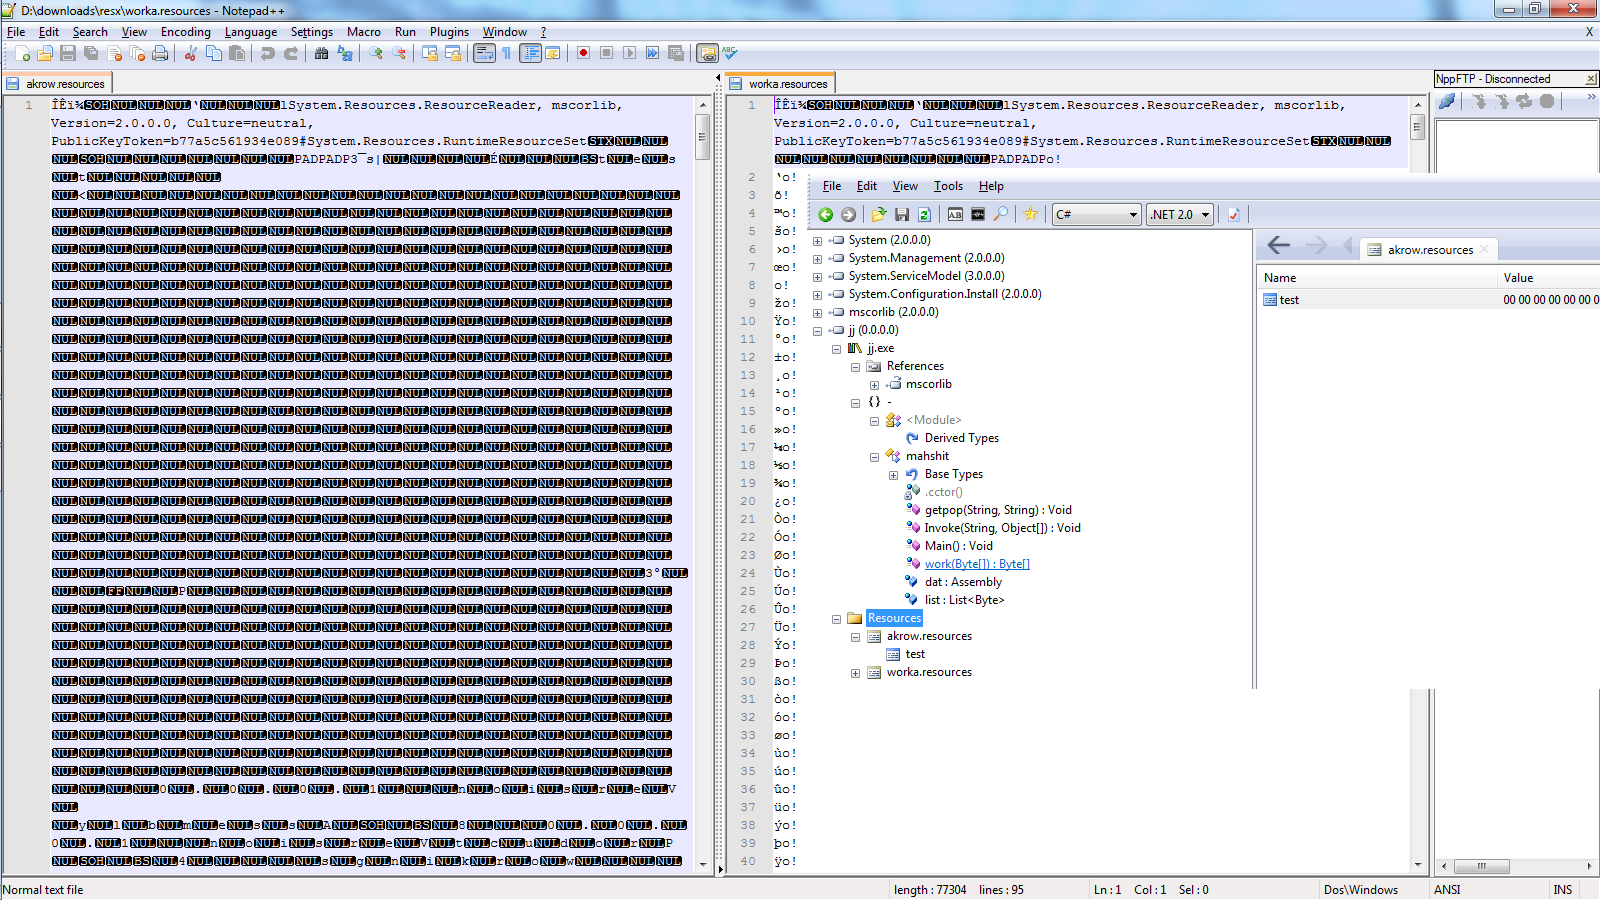Close the akrow.resources viewer tab in Reflector
This screenshot has width=1600, height=900.
[x=1485, y=250]
